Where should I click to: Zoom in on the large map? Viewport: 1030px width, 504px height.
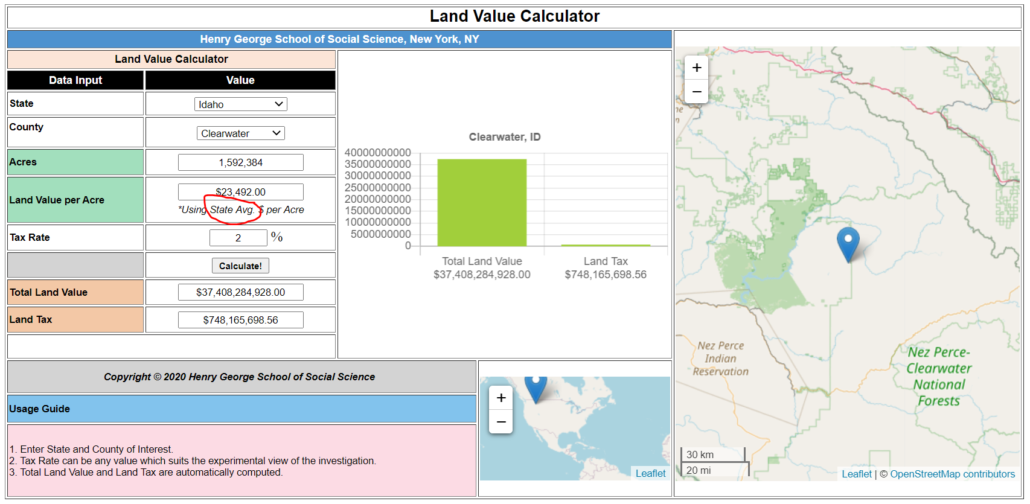(x=697, y=67)
